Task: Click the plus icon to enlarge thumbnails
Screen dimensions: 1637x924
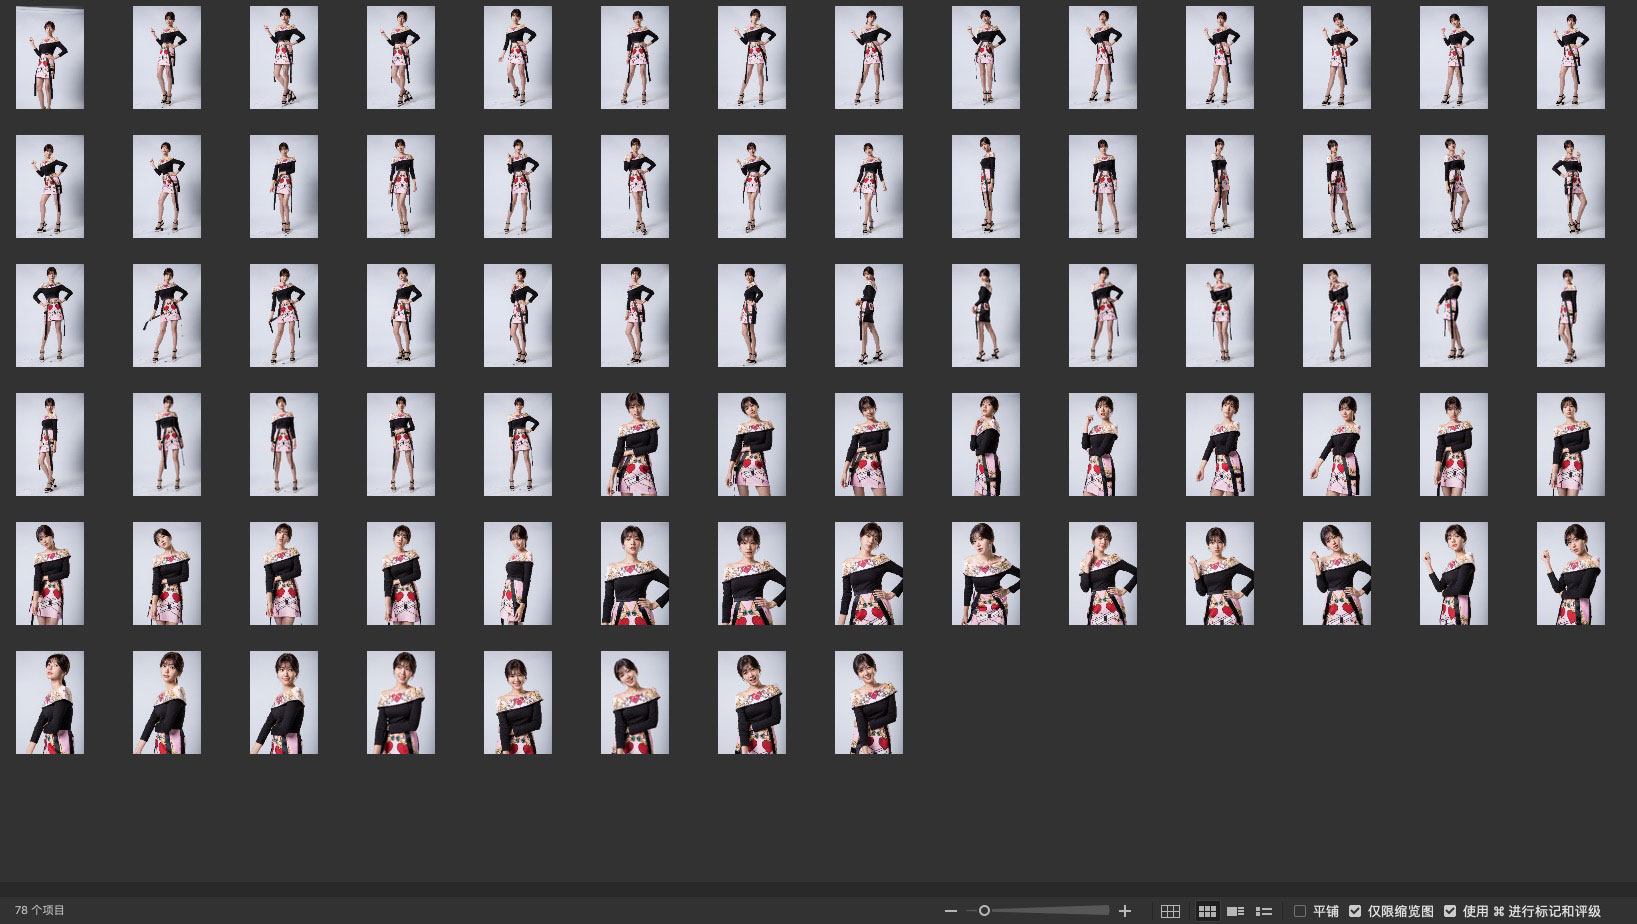Action: pos(1125,911)
